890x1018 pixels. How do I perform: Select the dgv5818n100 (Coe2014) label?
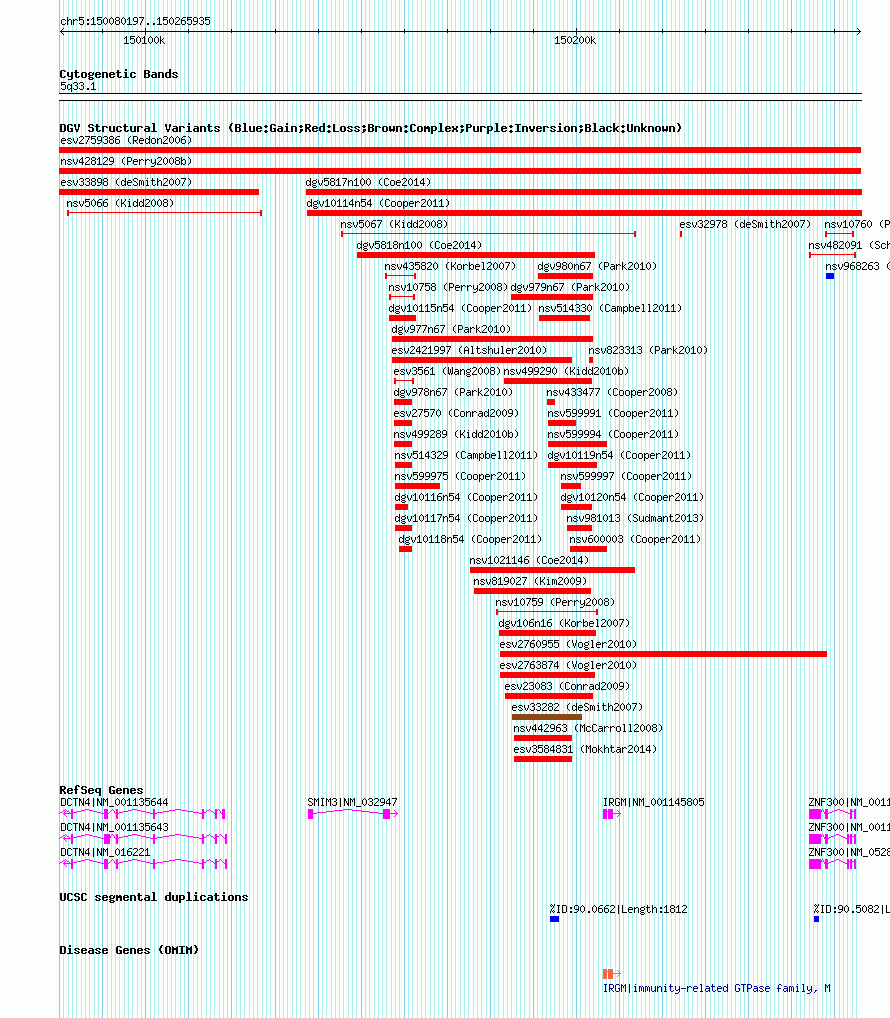(x=419, y=245)
